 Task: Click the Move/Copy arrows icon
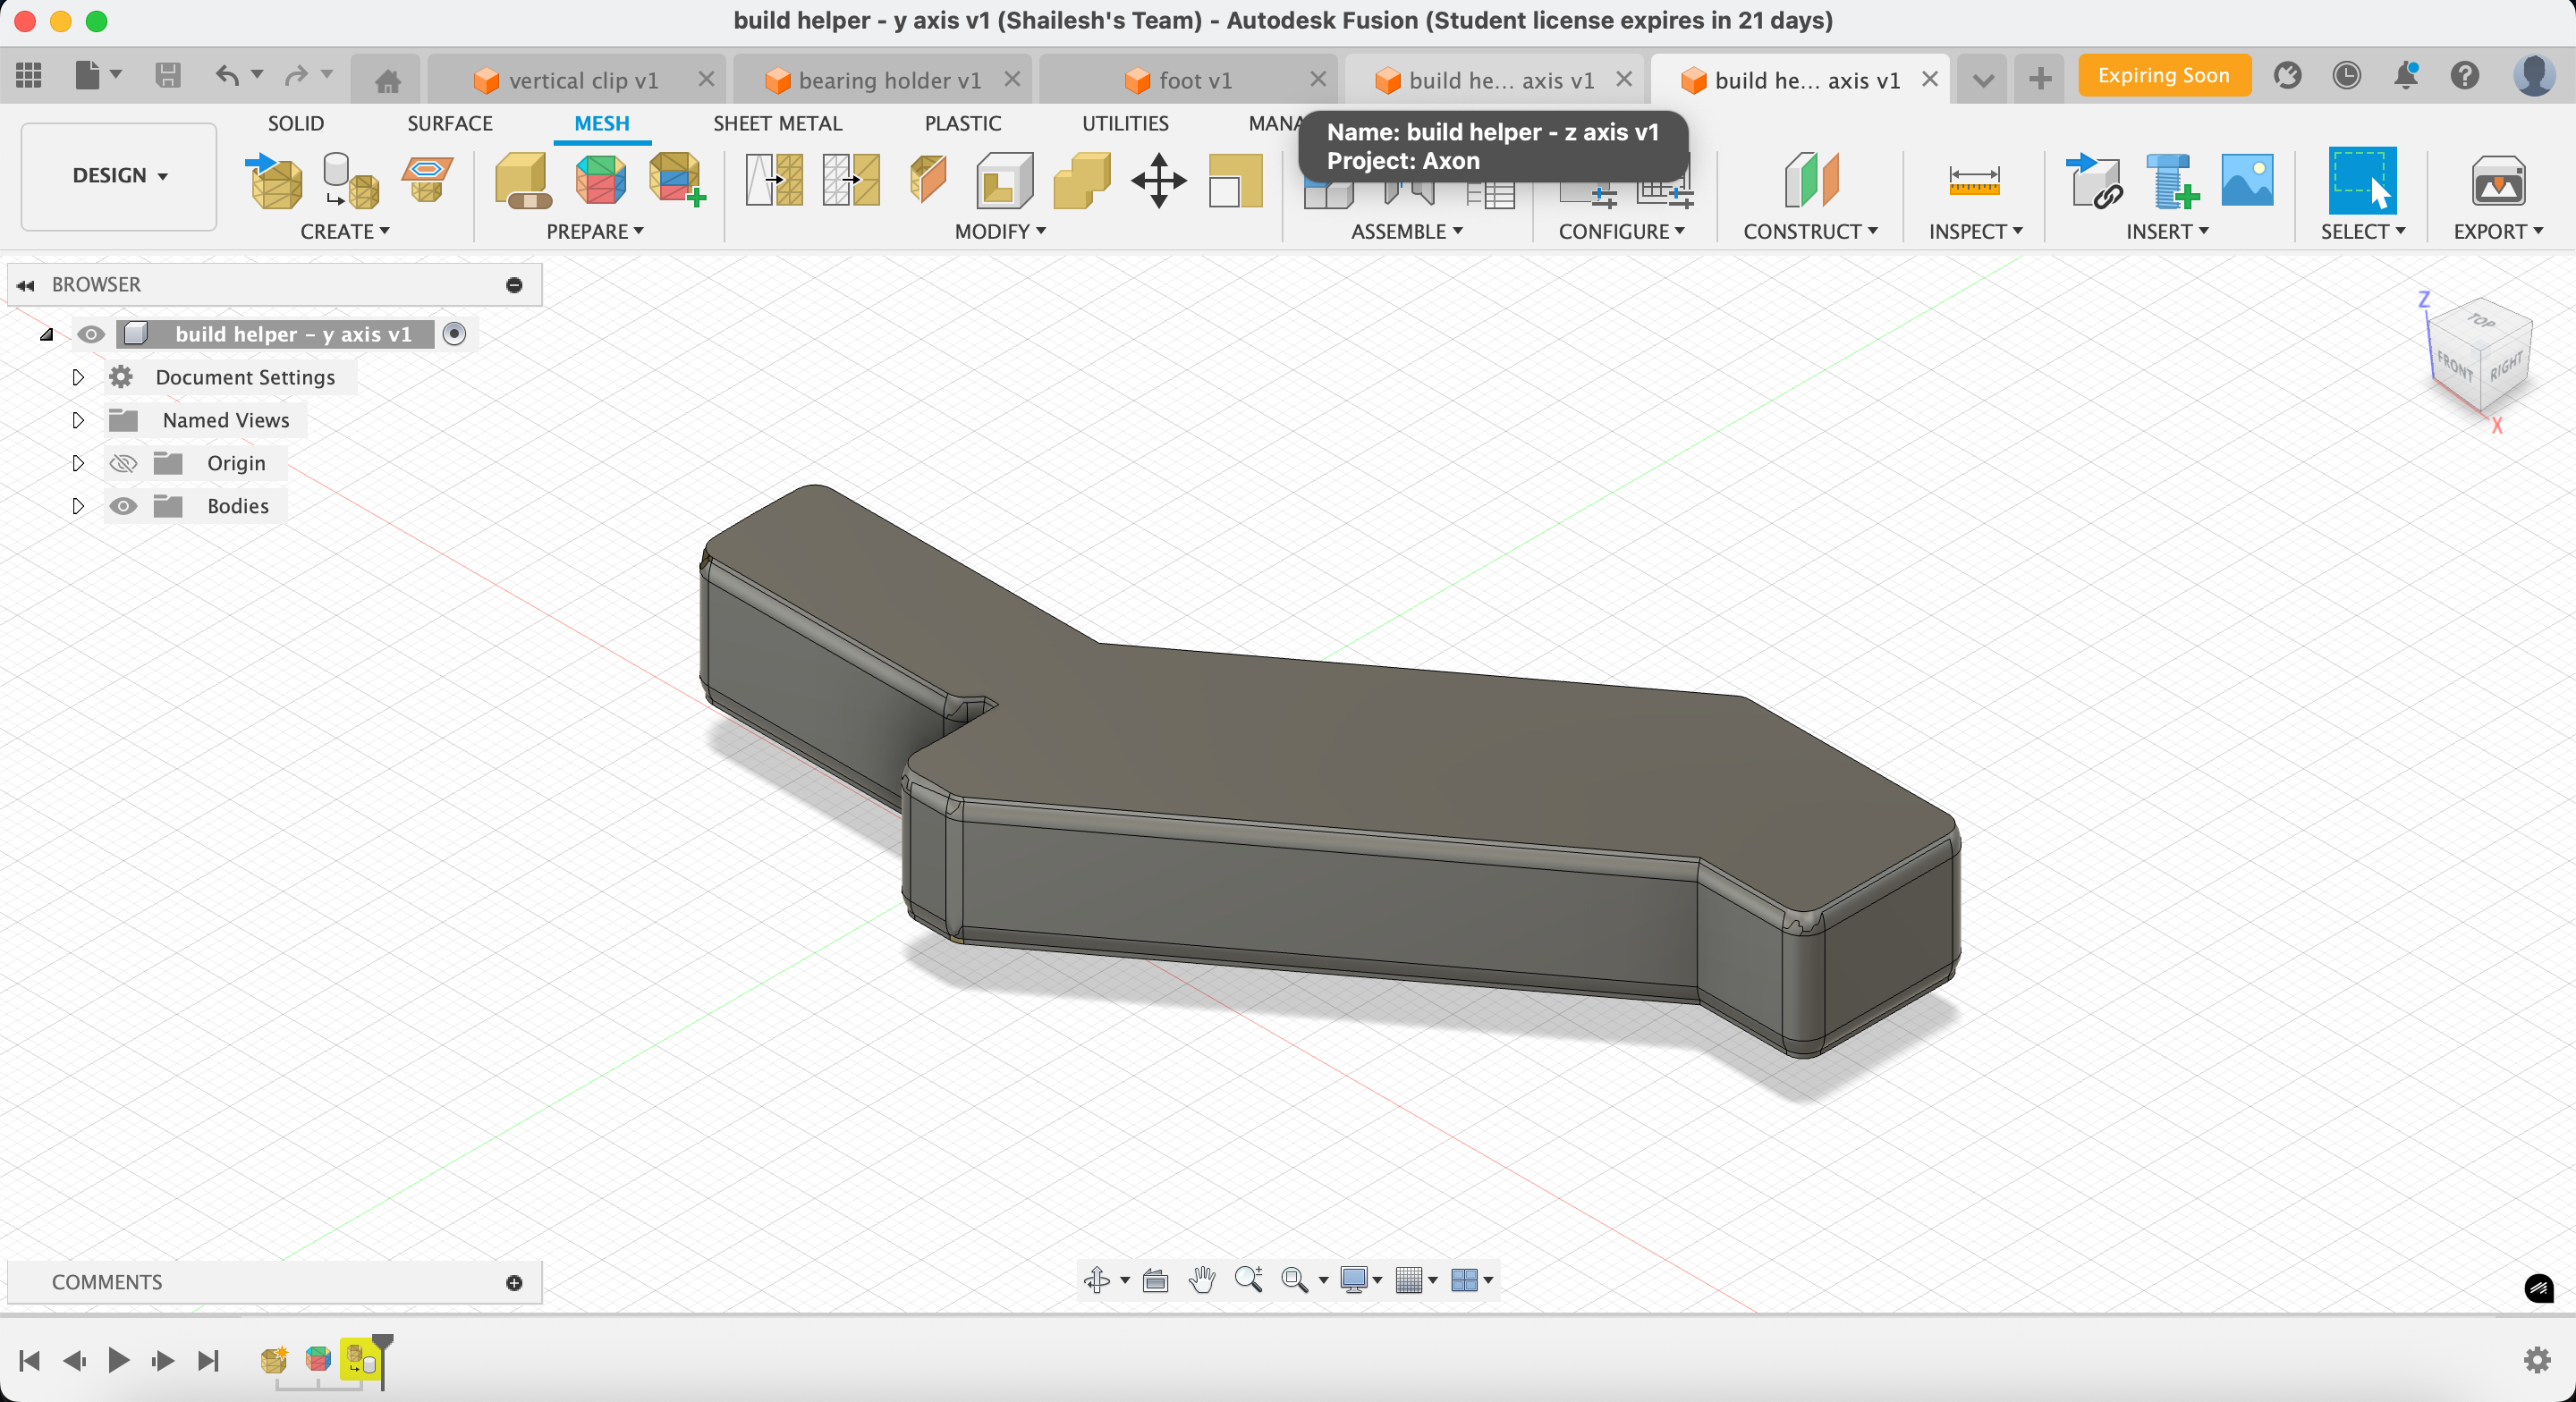1158,181
